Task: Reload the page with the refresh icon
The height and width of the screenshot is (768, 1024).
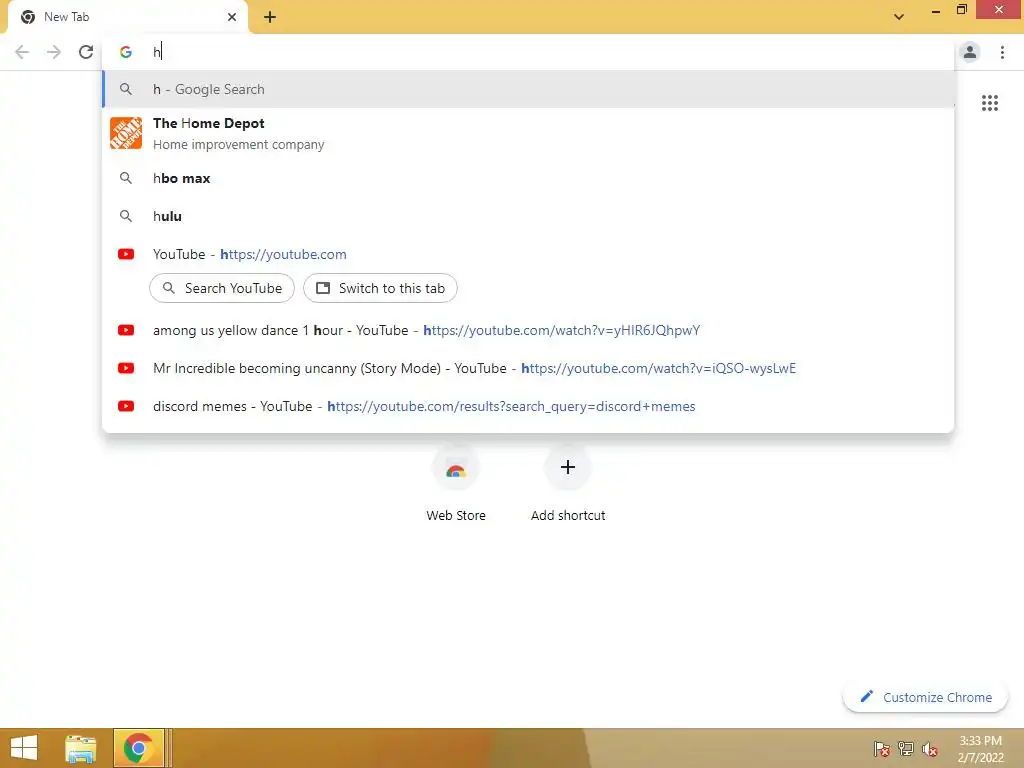Action: point(86,52)
